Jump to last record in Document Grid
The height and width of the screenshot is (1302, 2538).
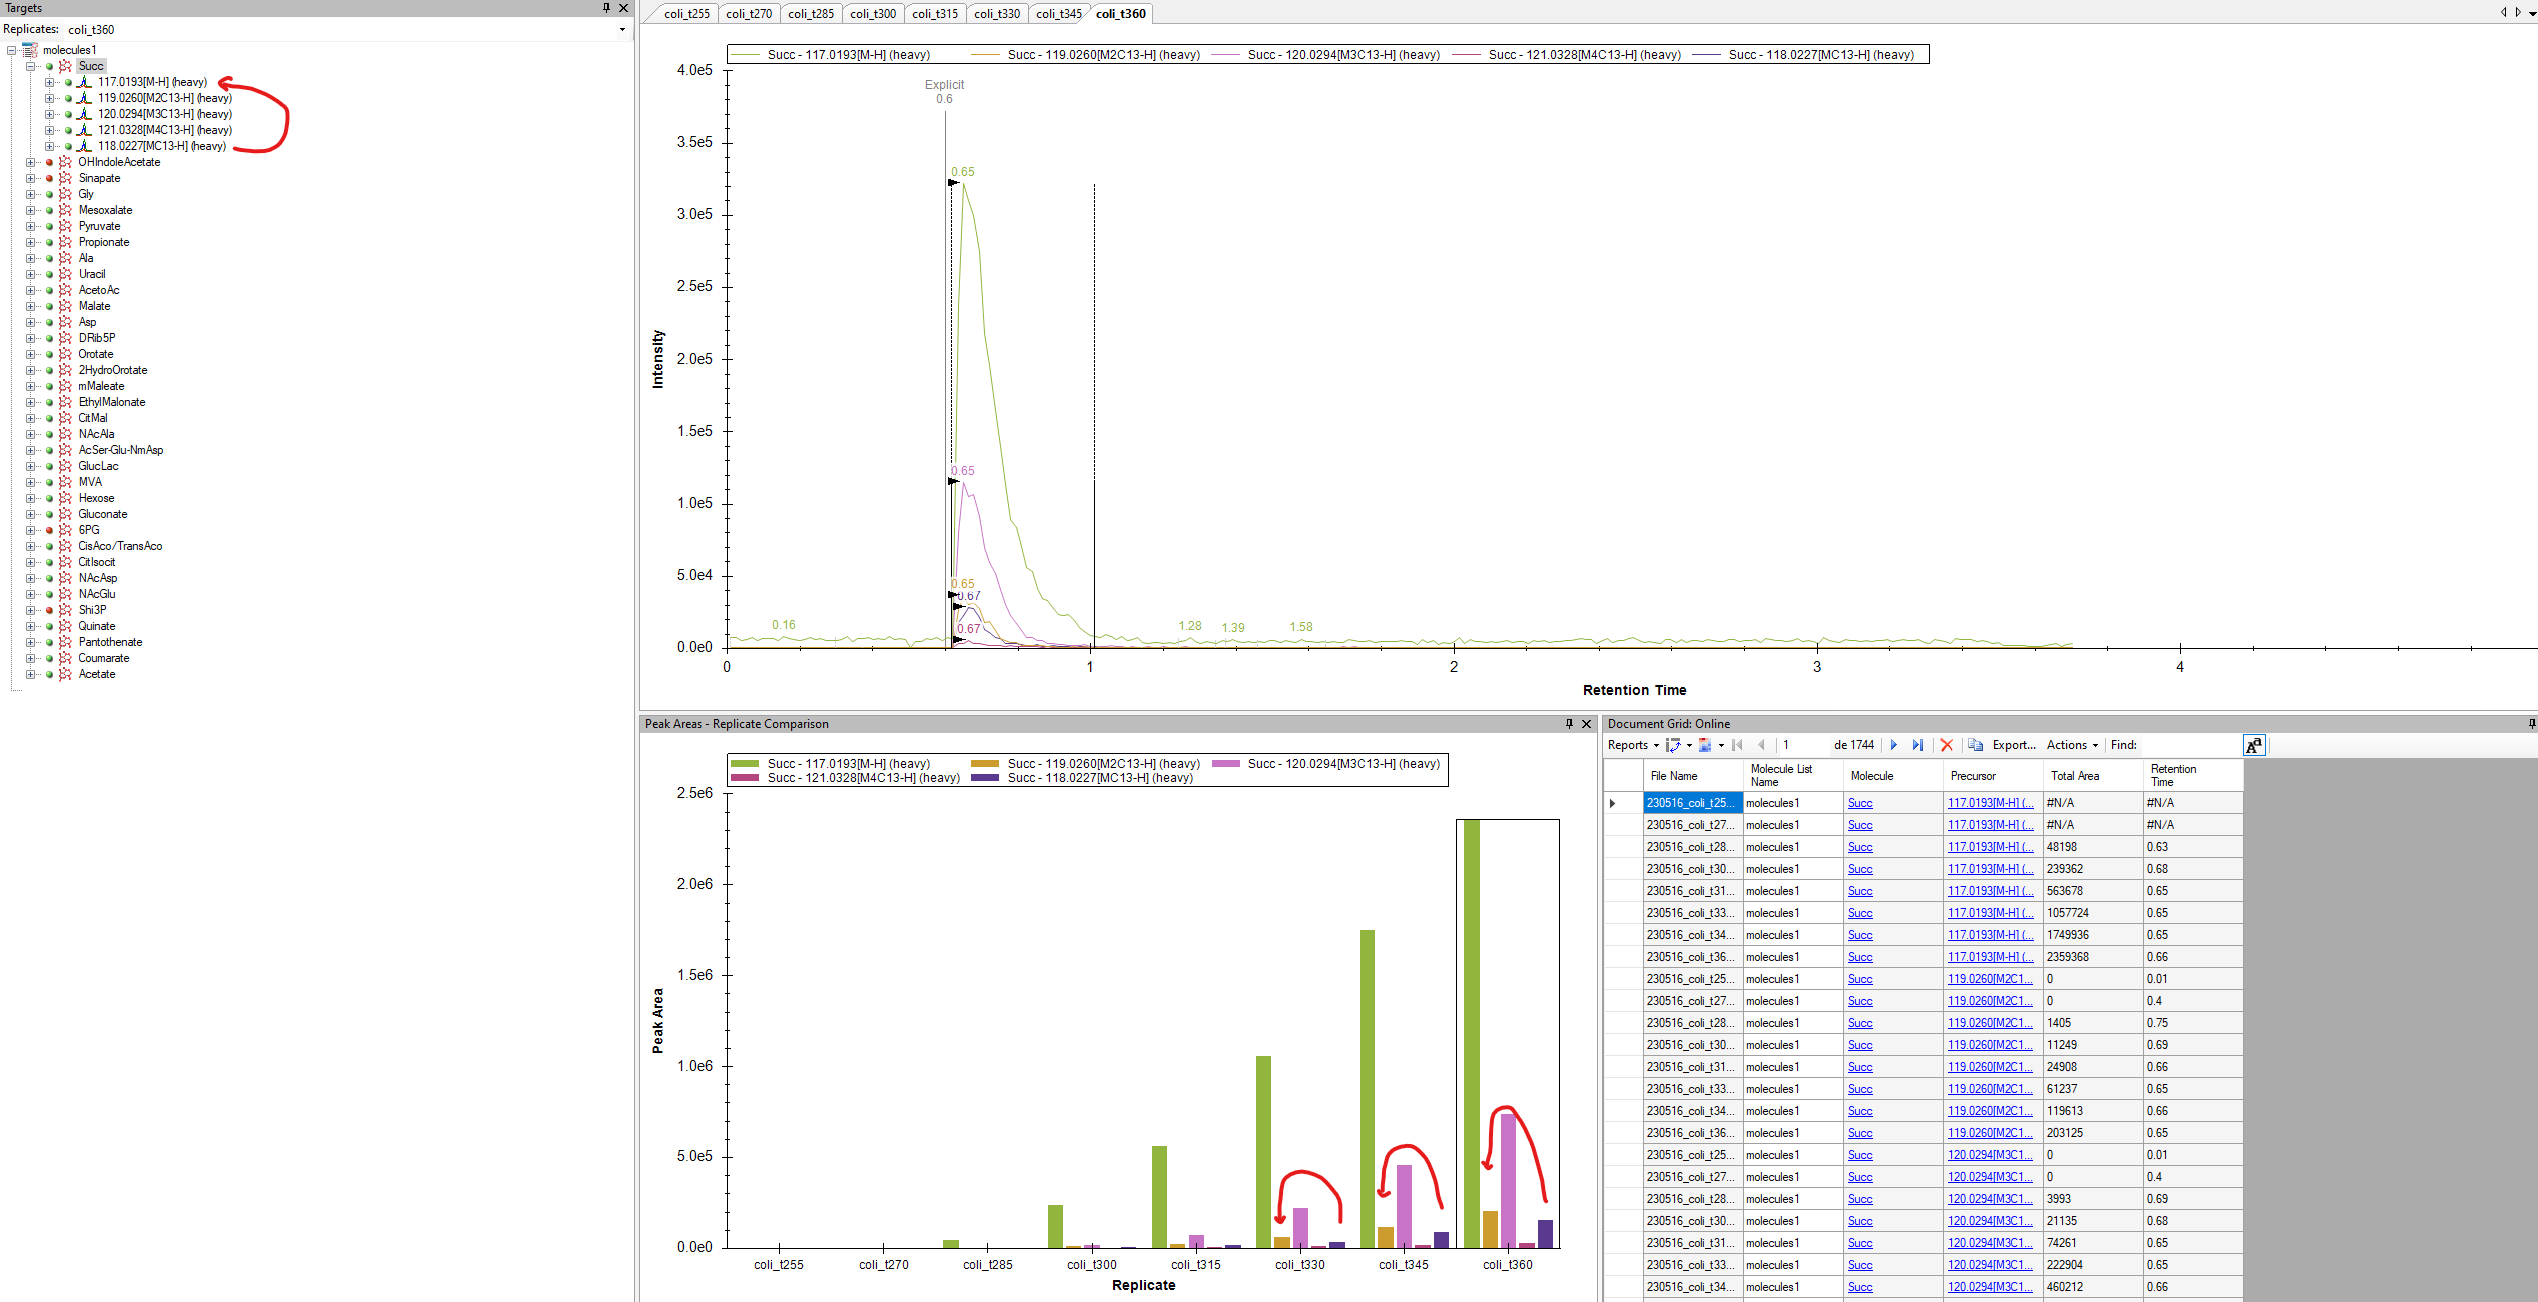(x=1917, y=745)
